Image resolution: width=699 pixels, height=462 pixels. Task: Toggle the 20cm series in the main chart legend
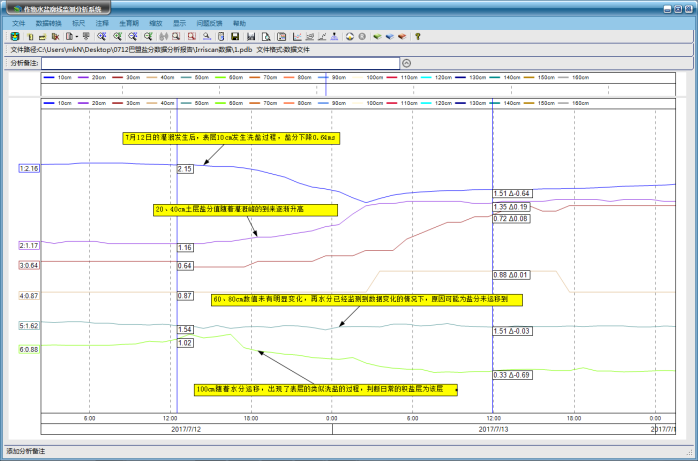92,103
